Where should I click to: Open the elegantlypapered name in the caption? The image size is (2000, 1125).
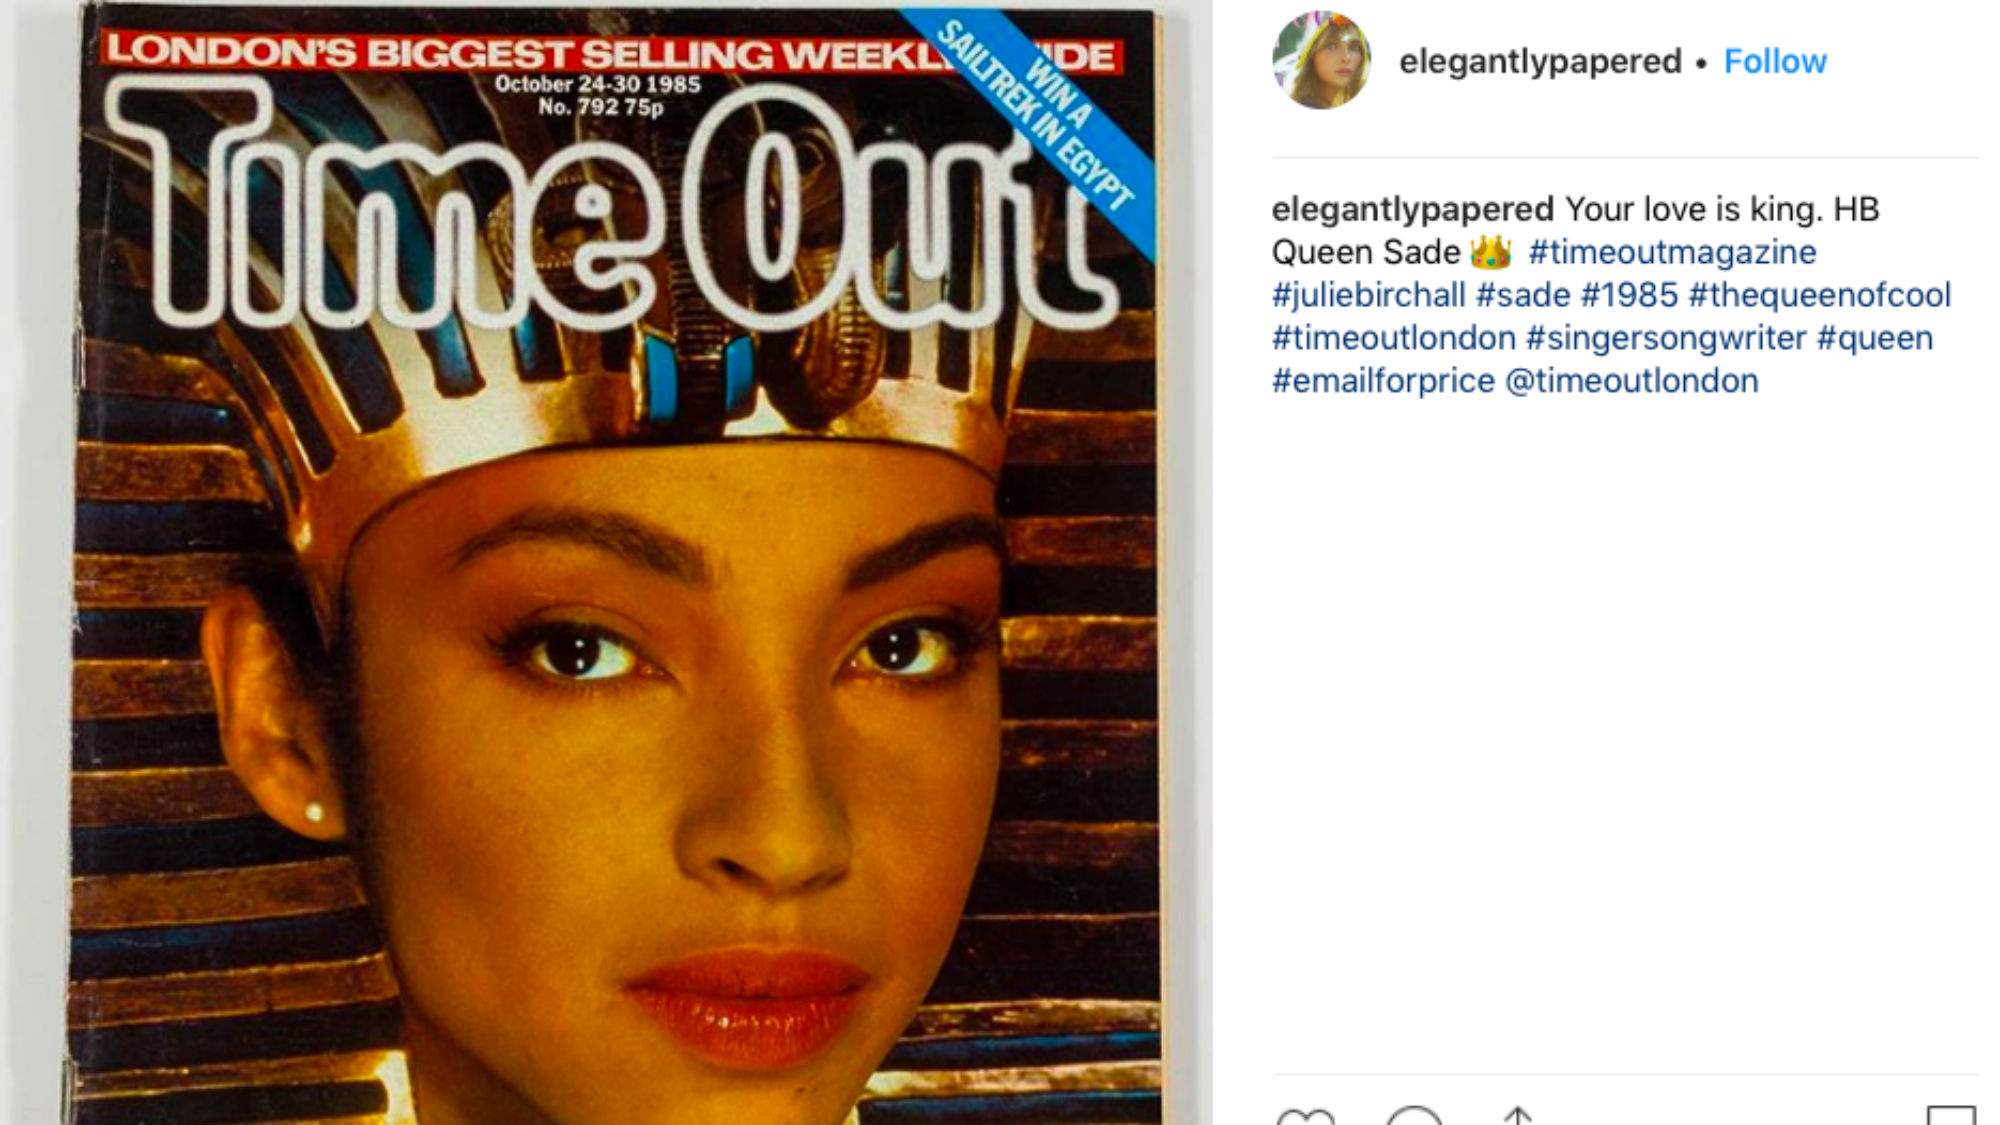pos(1412,209)
